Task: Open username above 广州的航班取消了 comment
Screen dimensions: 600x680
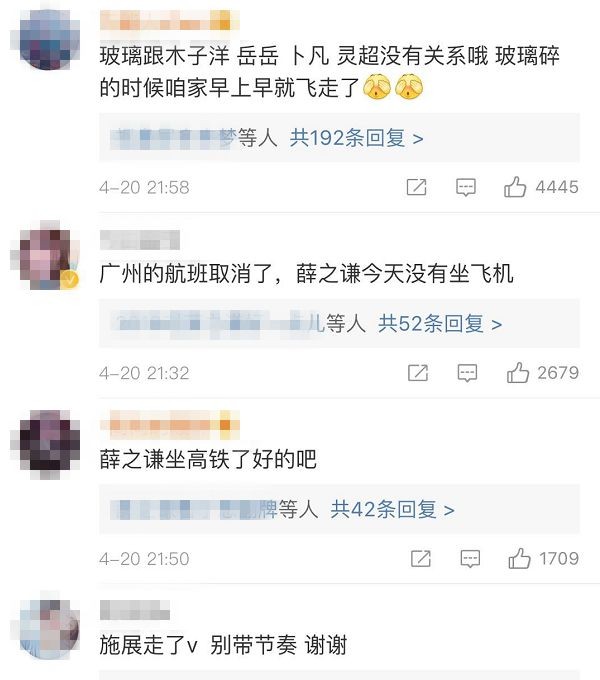Action: [x=140, y=240]
